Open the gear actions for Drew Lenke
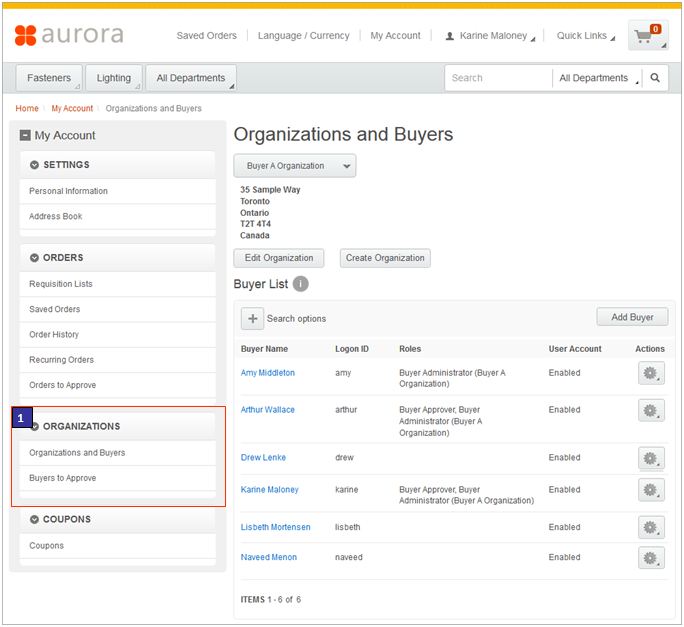Screen dimensions: 684x627 point(651,458)
